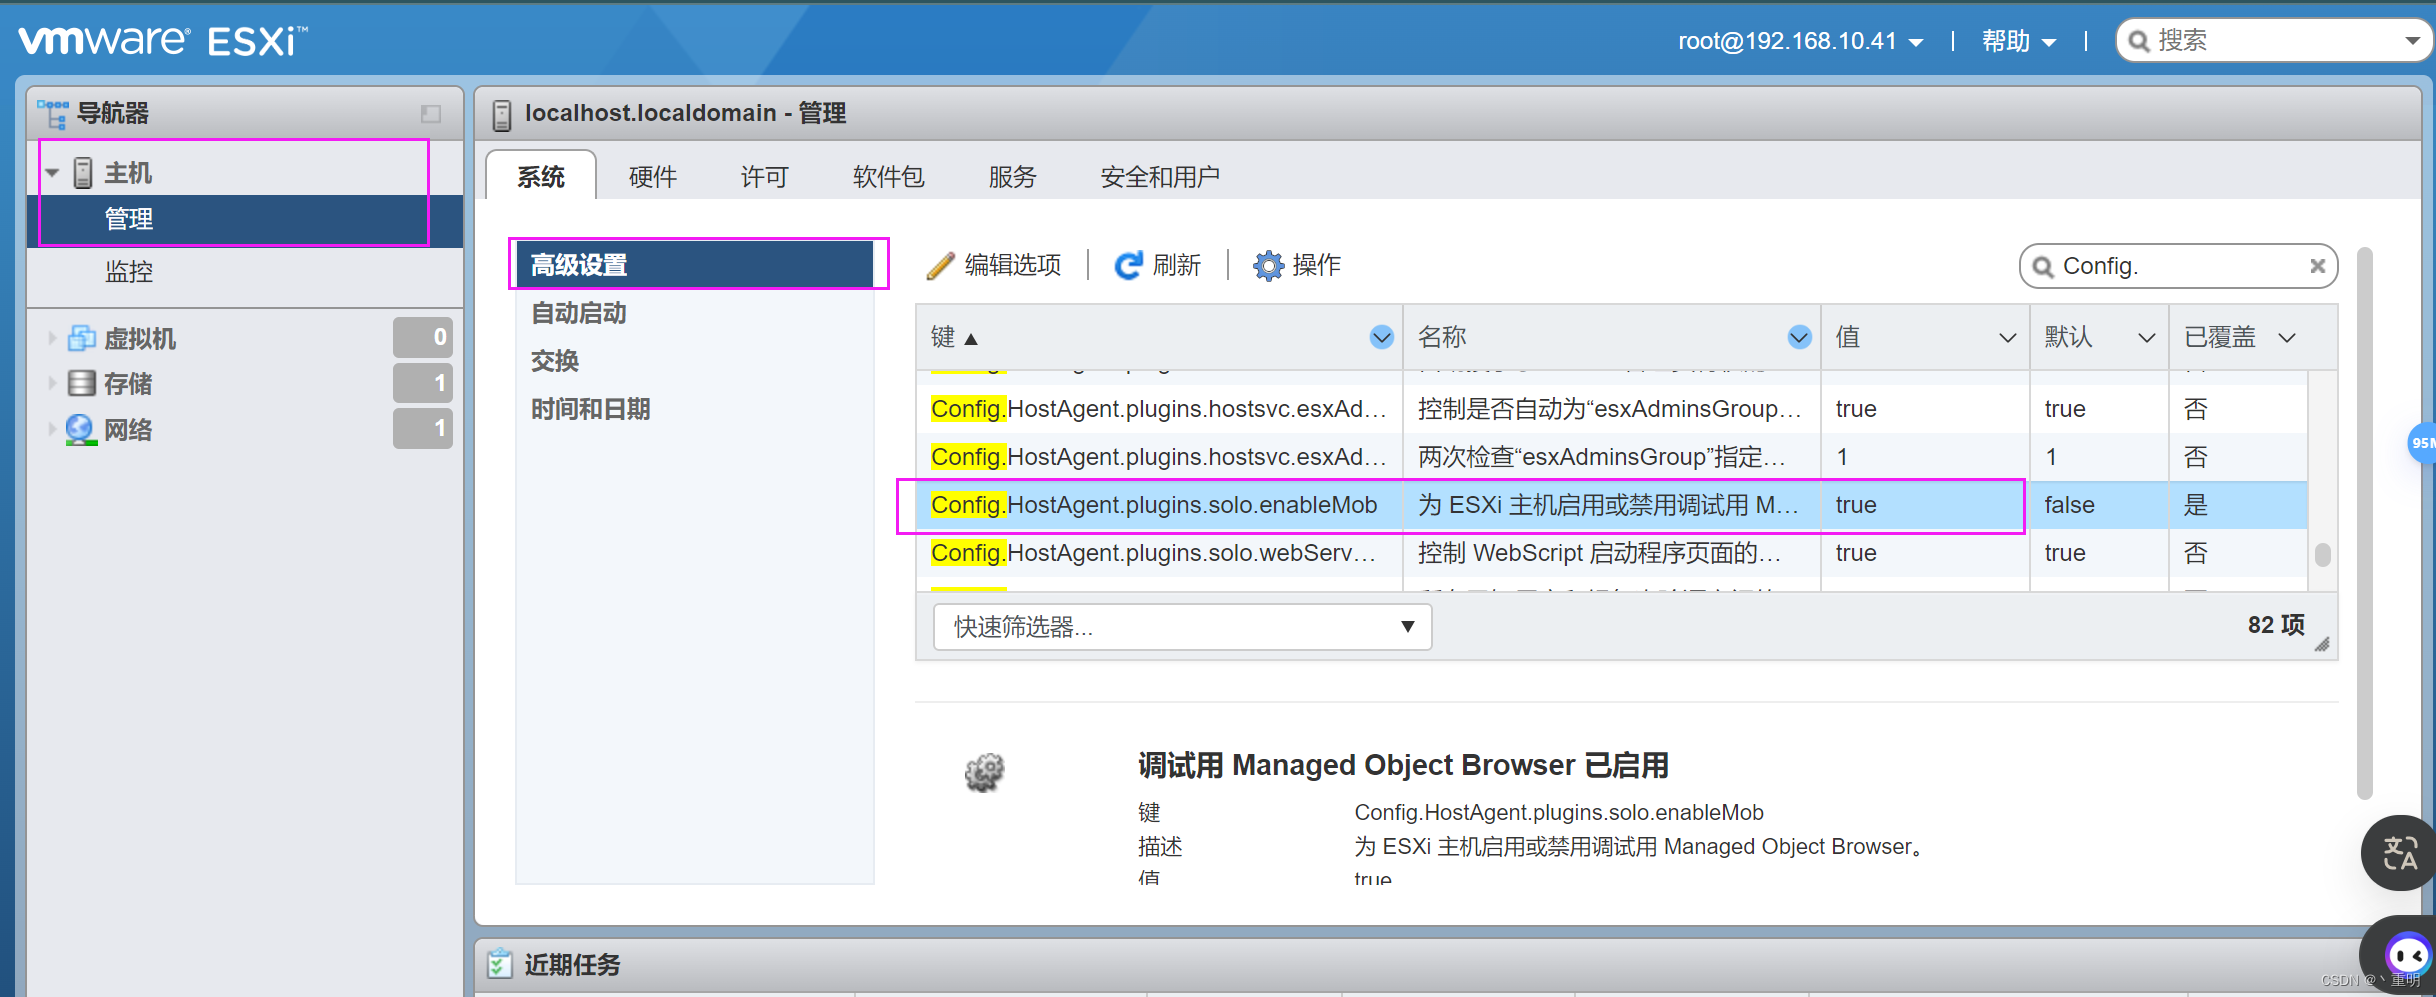The height and width of the screenshot is (997, 2436).
Task: Click the table vertical scrollbar thumb
Action: 2323,554
